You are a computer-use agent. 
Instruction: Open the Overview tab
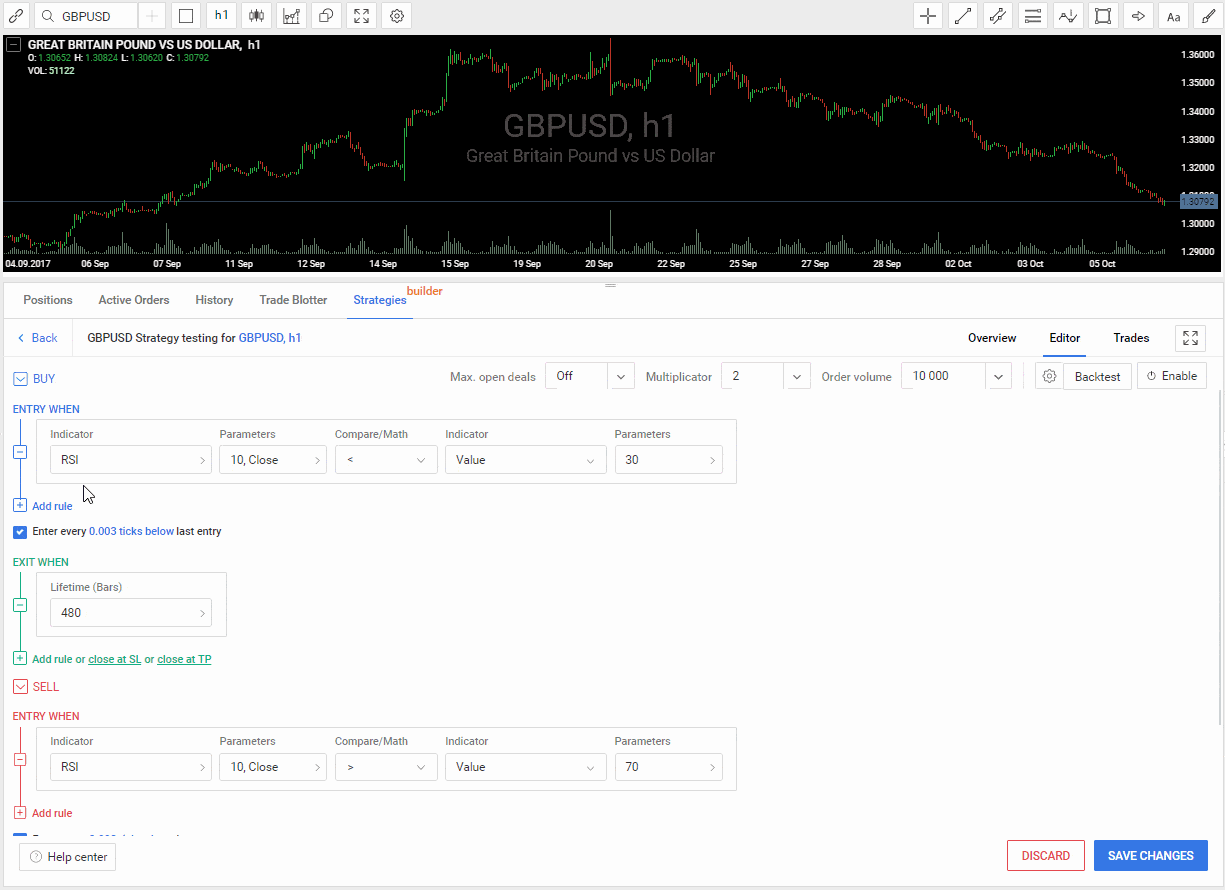[992, 338]
